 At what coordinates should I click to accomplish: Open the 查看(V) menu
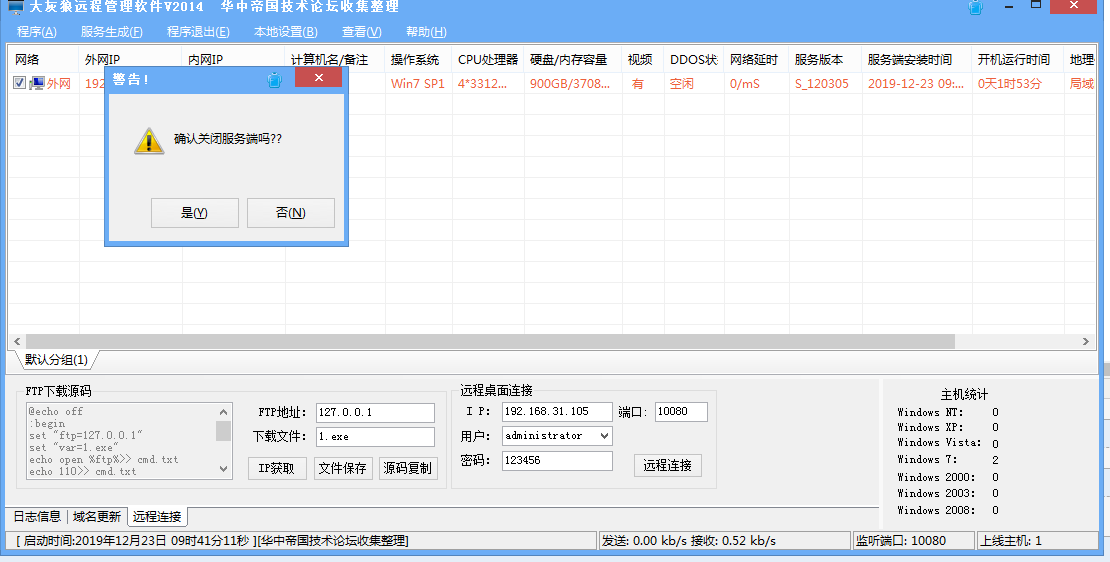pyautogui.click(x=362, y=32)
